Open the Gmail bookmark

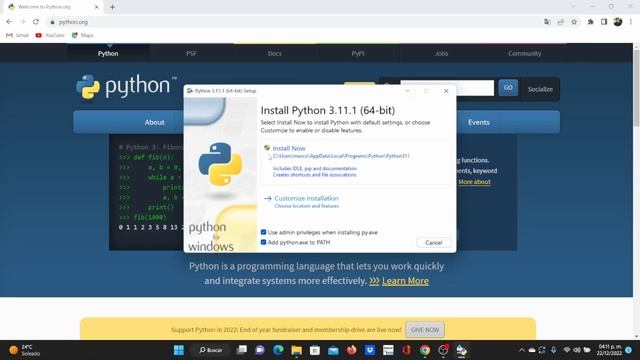click(x=17, y=36)
